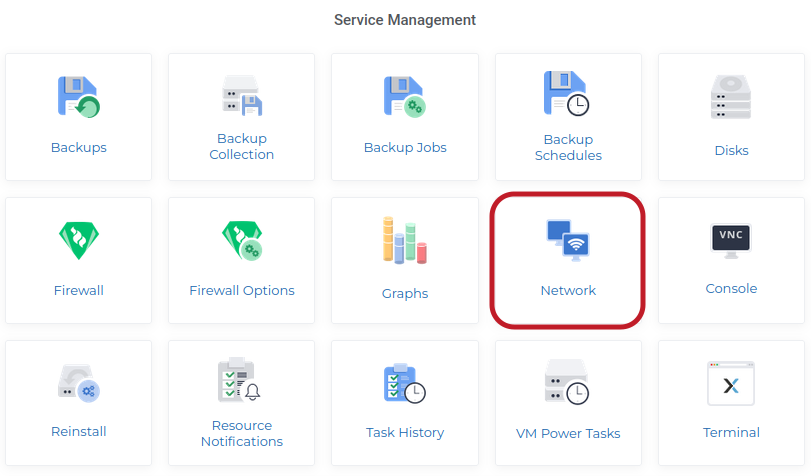This screenshot has width=811, height=476.
Task: Open the Resource Notifications checklist icon
Action: pos(241,380)
